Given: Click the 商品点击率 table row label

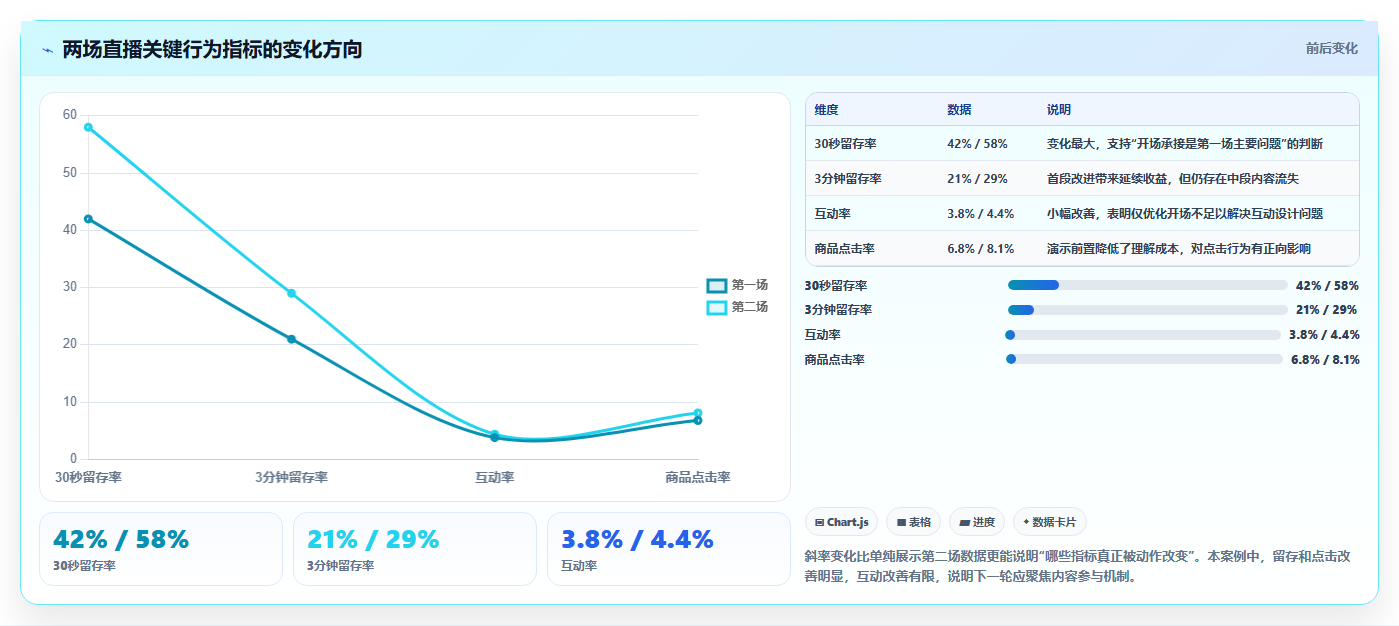Looking at the screenshot, I should (x=845, y=248).
